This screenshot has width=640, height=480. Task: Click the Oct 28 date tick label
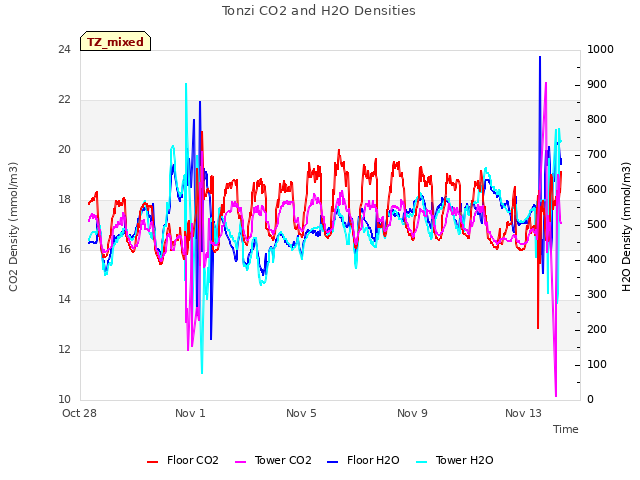79,413
